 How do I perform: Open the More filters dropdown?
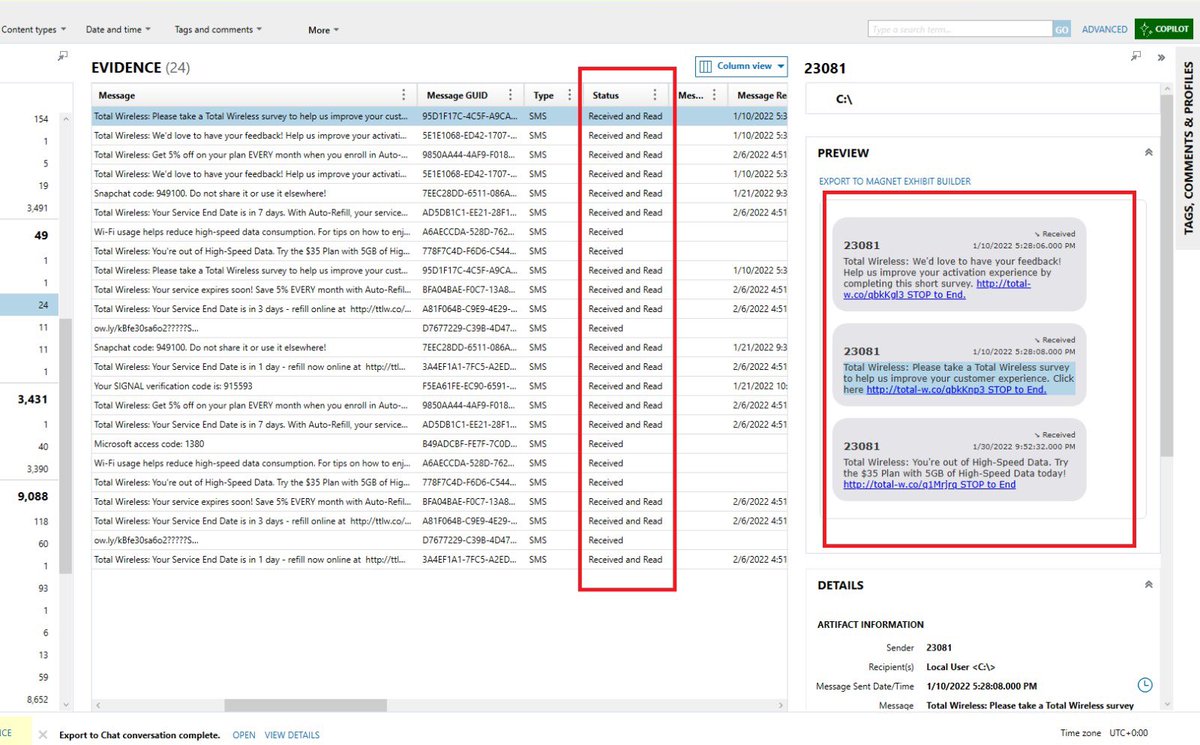pos(323,30)
